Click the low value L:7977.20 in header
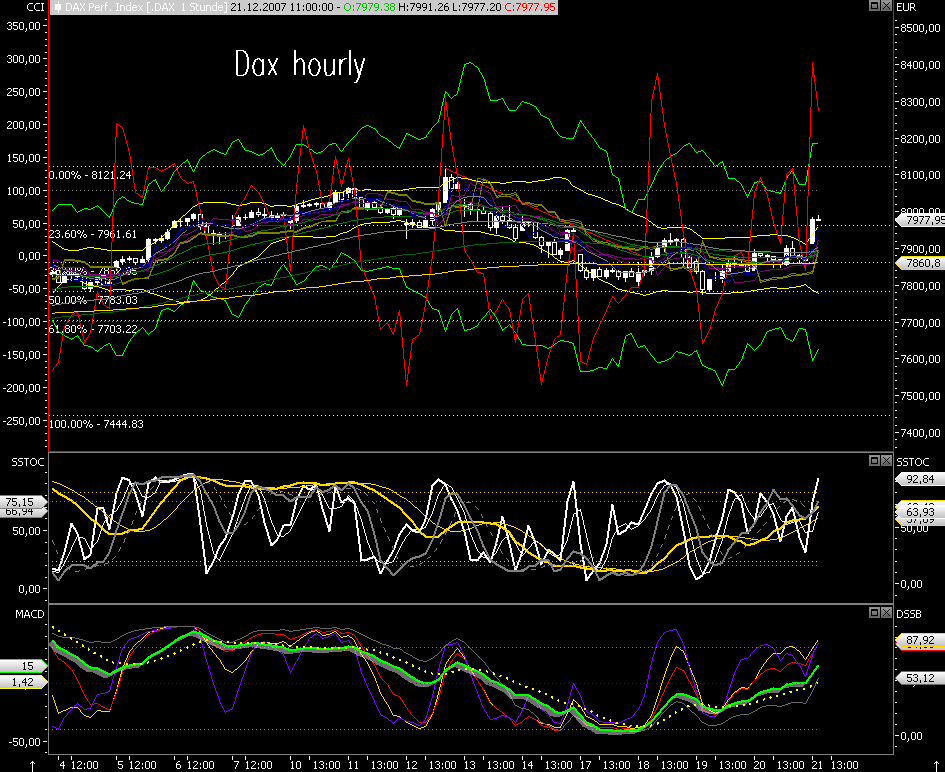Screen dimensions: 945x772 coord(476,7)
